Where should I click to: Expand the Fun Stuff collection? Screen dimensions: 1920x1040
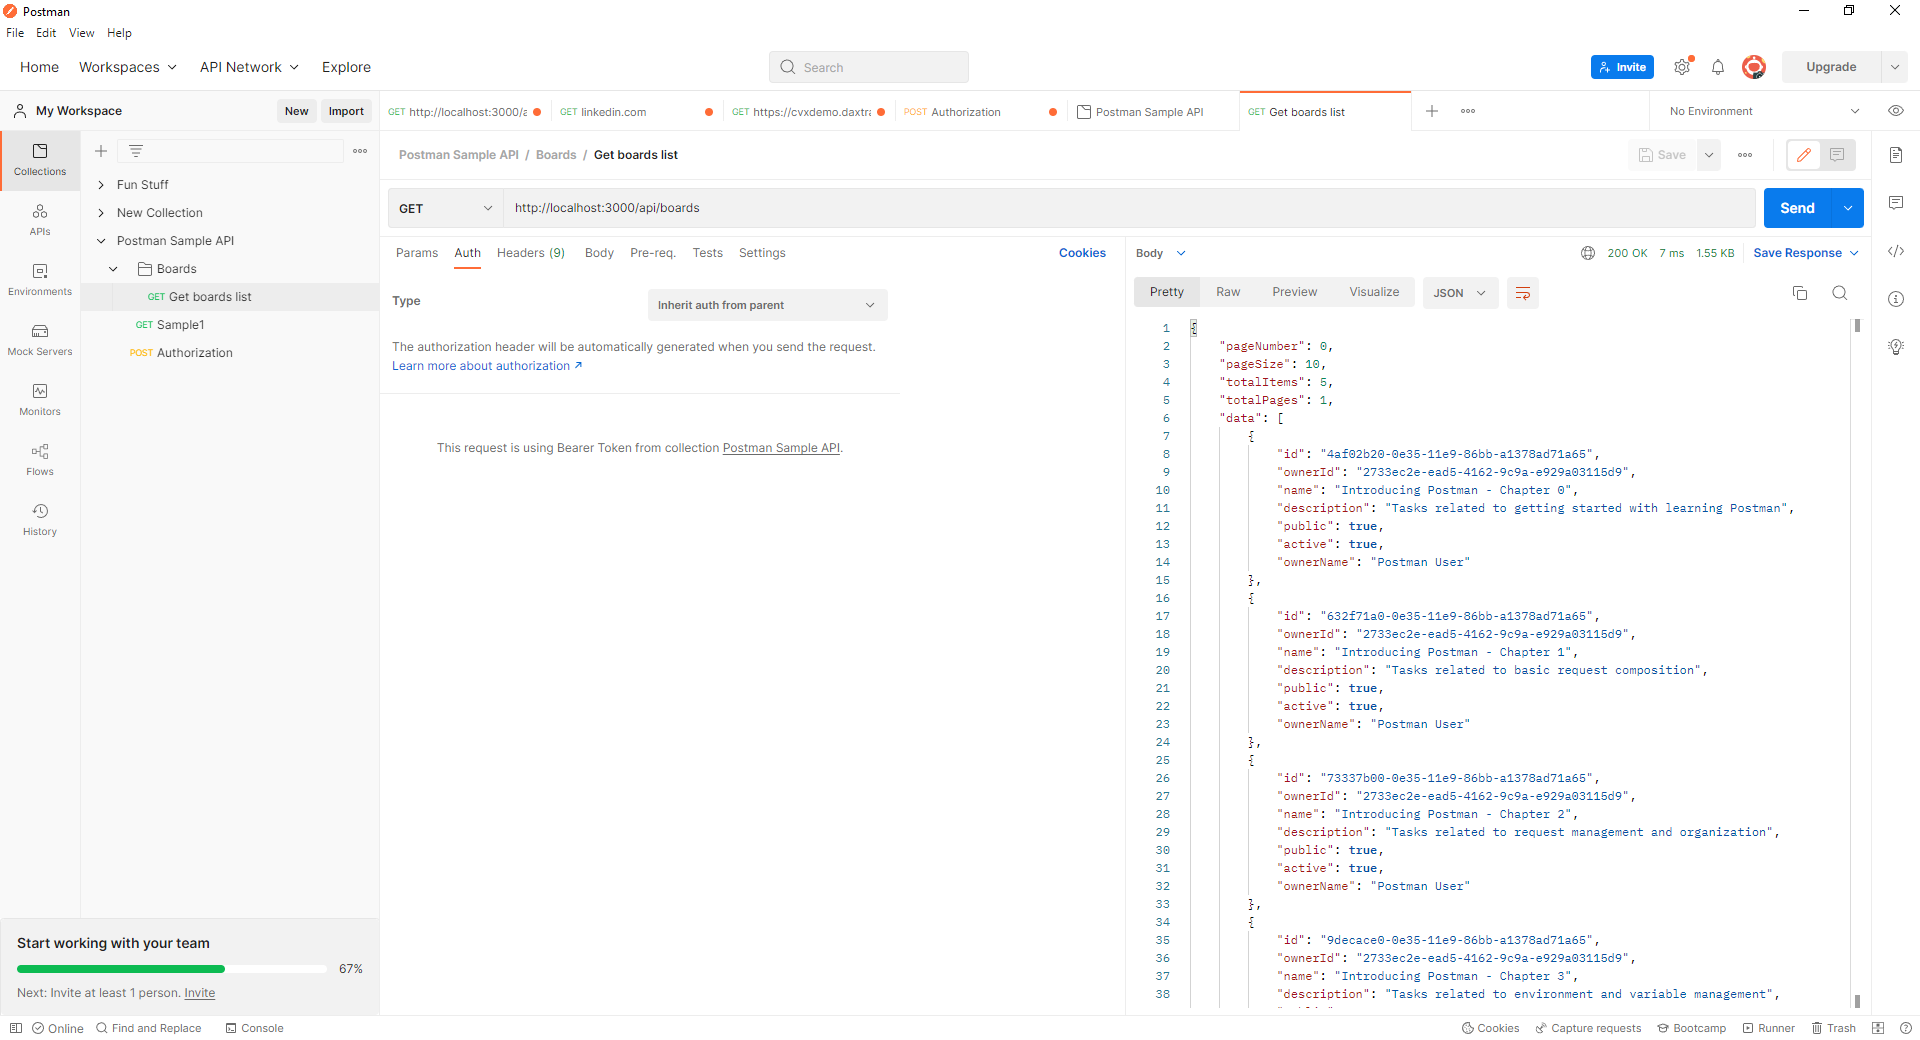click(101, 185)
